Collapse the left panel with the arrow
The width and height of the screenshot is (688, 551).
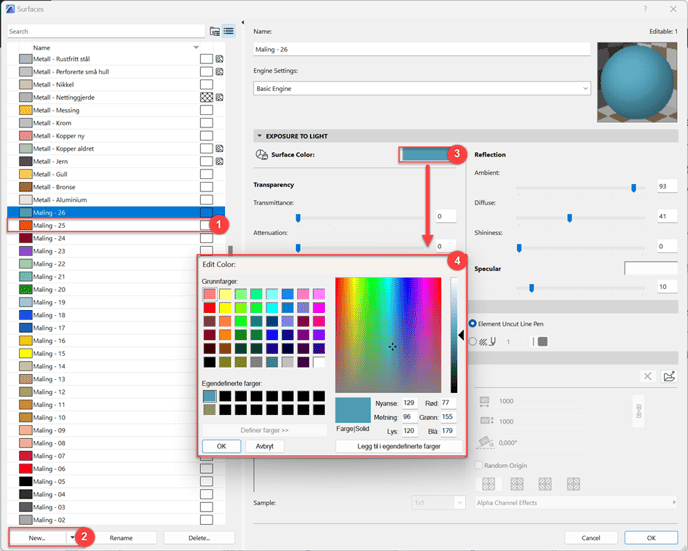pyautogui.click(x=243, y=22)
